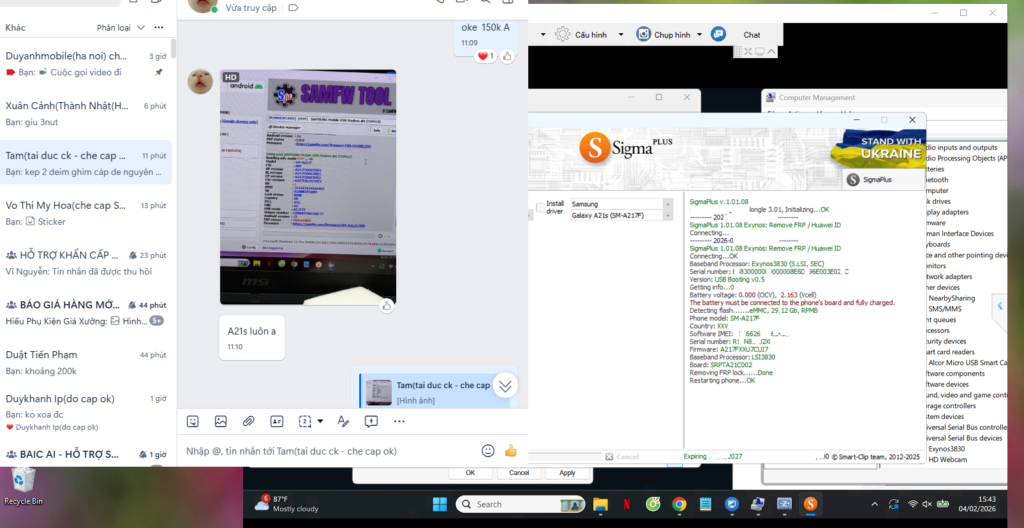Click the Cancel button in dialog
Viewport: 1024px width, 528px height.
[518, 472]
